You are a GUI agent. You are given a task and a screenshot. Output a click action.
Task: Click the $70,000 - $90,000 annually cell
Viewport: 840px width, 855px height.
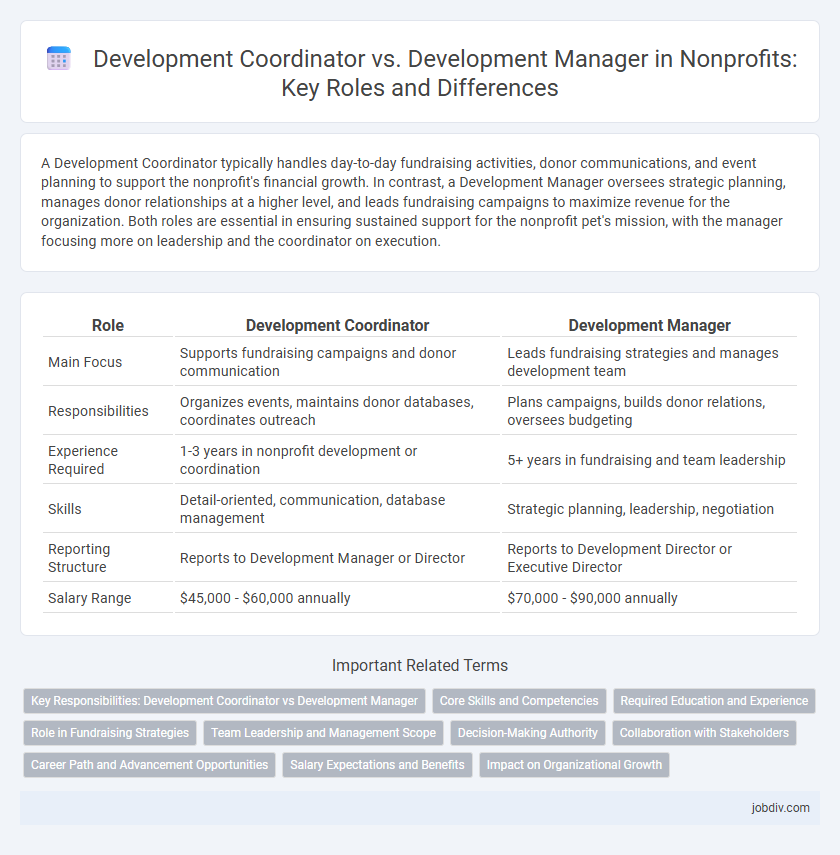[649, 598]
